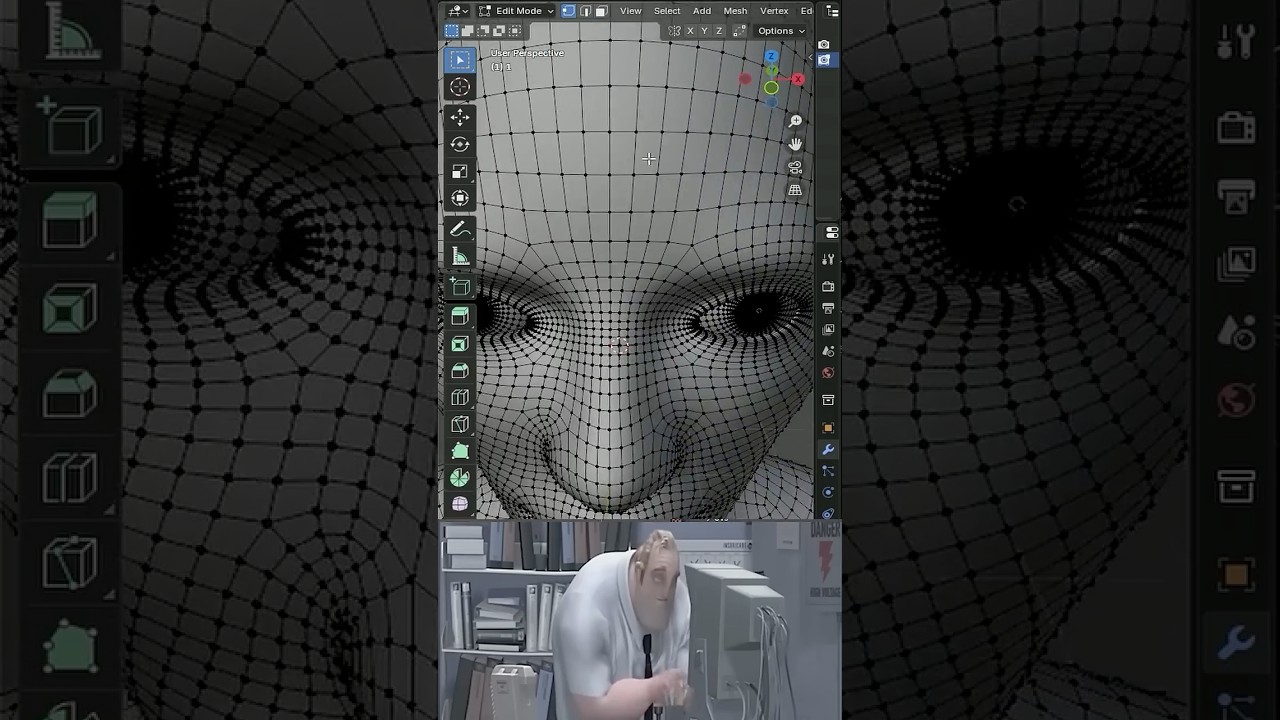The height and width of the screenshot is (720, 1280).
Task: Choose the Annotate pencil tool
Action: [x=460, y=230]
